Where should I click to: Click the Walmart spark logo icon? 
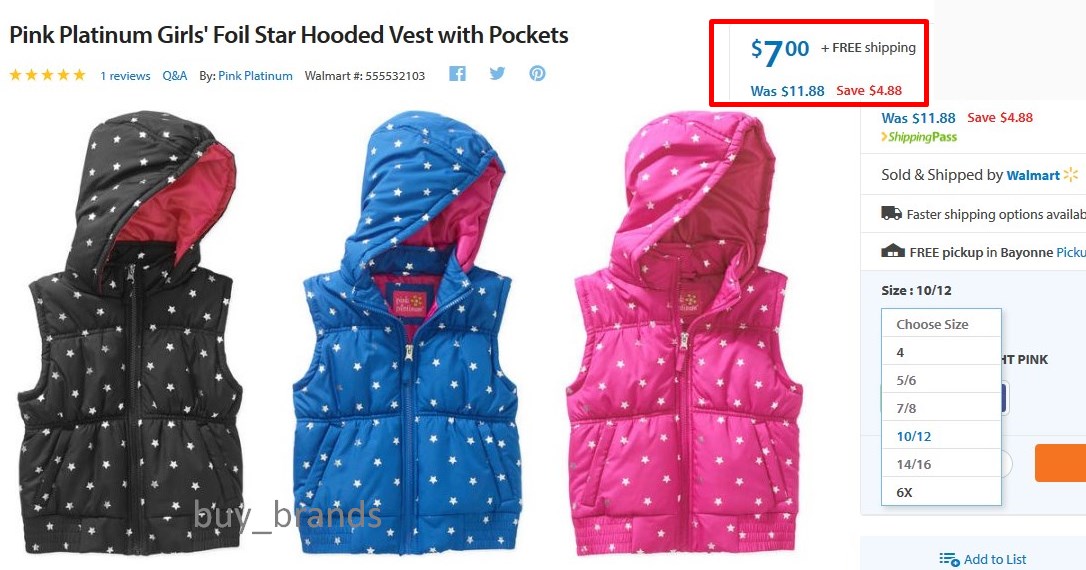point(1071,175)
